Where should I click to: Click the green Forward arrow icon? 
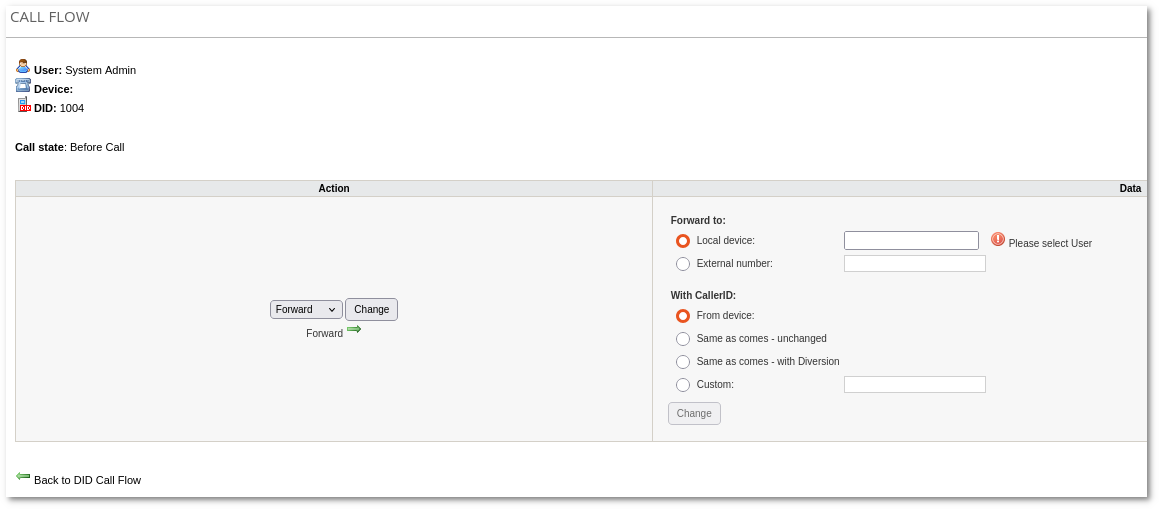[x=354, y=329]
